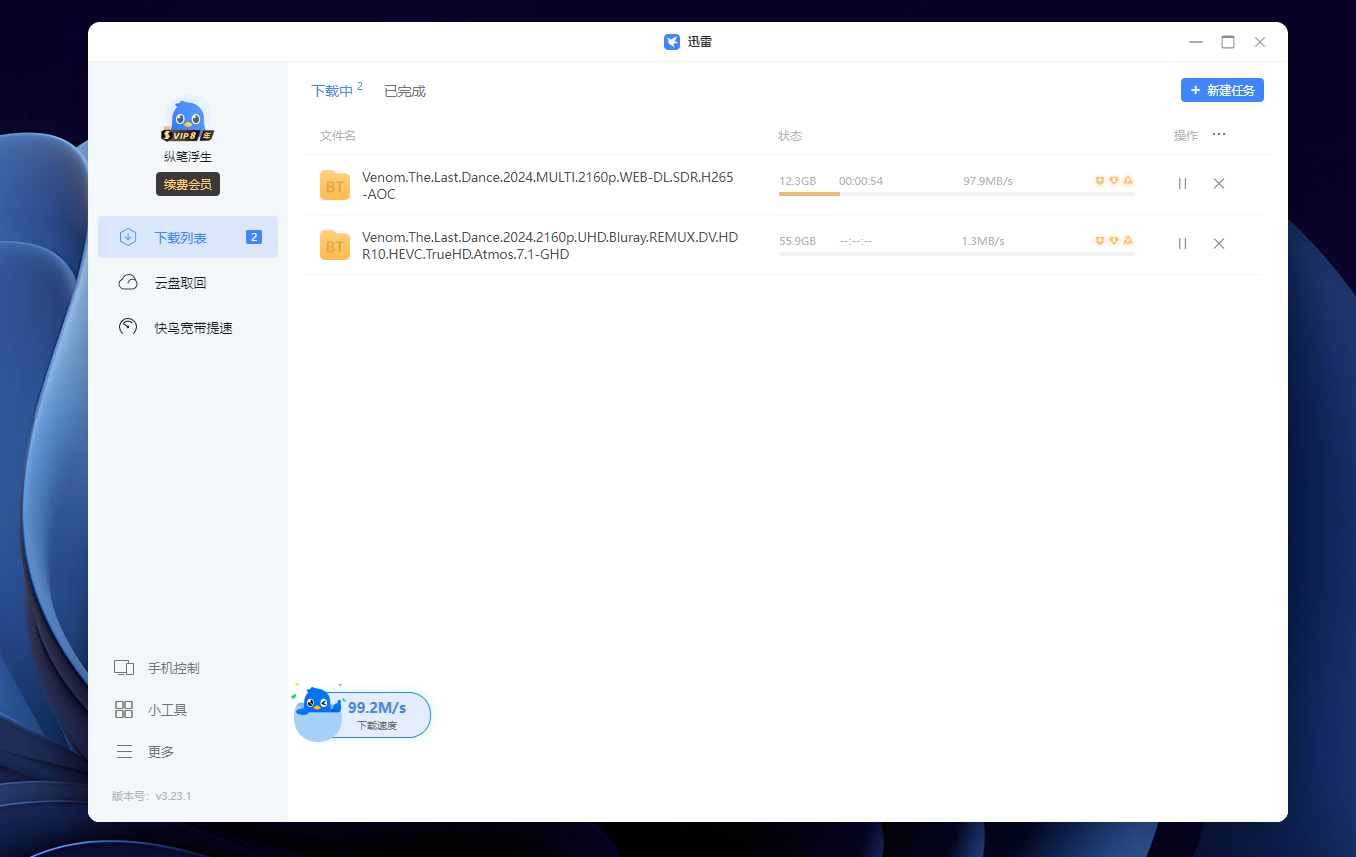Click the 00:00:54 remaining time
This screenshot has height=857, width=1356.
click(x=861, y=181)
